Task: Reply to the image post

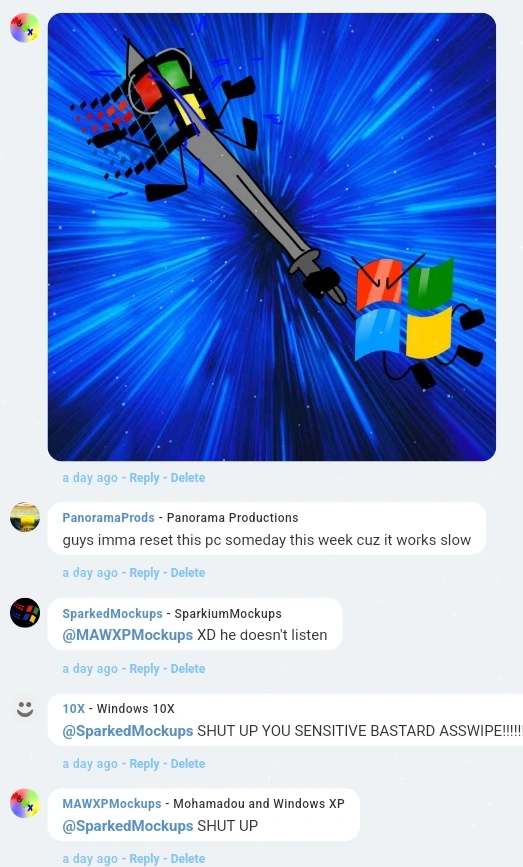Action: click(144, 478)
